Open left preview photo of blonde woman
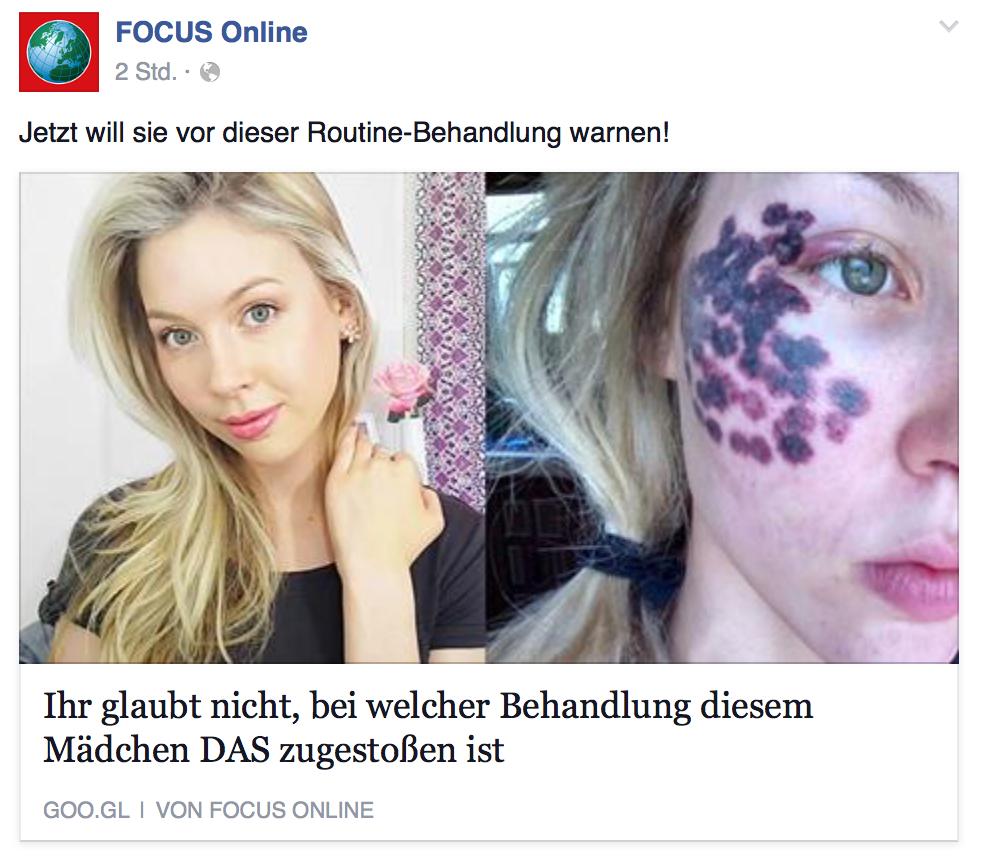The width and height of the screenshot is (982, 850). [252, 418]
